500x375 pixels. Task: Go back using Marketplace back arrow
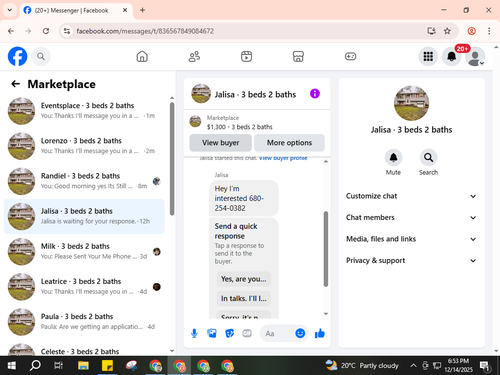coord(15,84)
